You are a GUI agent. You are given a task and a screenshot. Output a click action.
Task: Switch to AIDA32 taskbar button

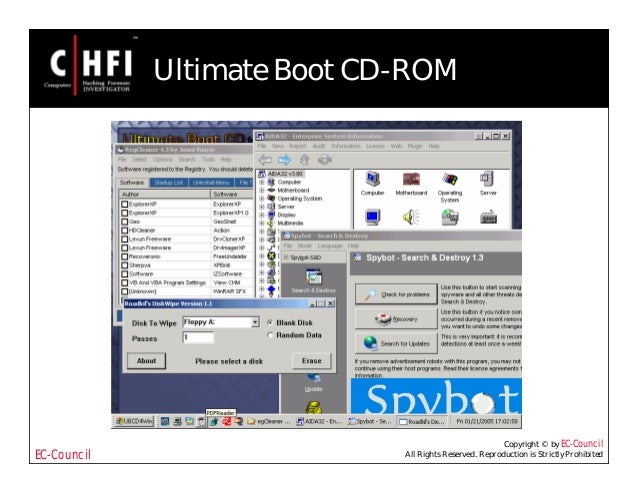pyautogui.click(x=319, y=421)
